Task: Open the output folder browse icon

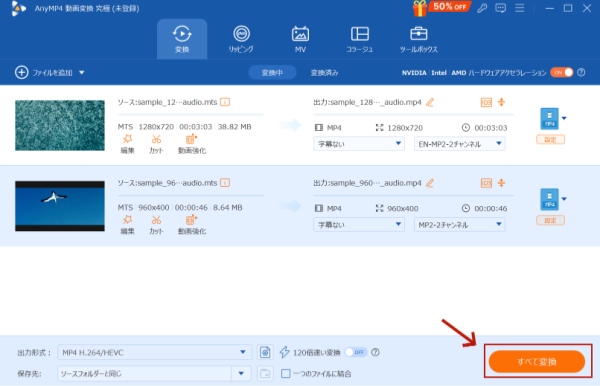Action: 265,373
